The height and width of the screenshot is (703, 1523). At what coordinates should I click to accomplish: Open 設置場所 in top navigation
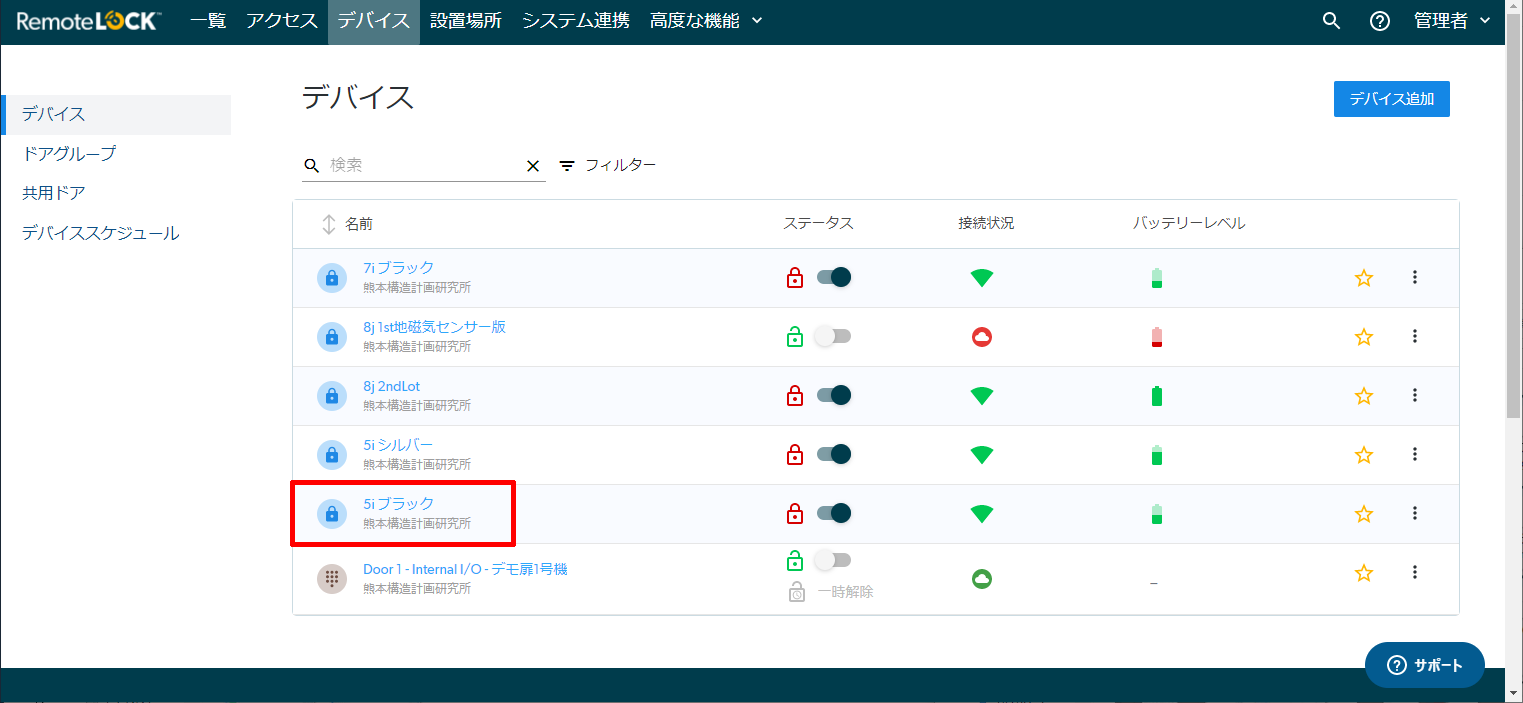tap(466, 21)
